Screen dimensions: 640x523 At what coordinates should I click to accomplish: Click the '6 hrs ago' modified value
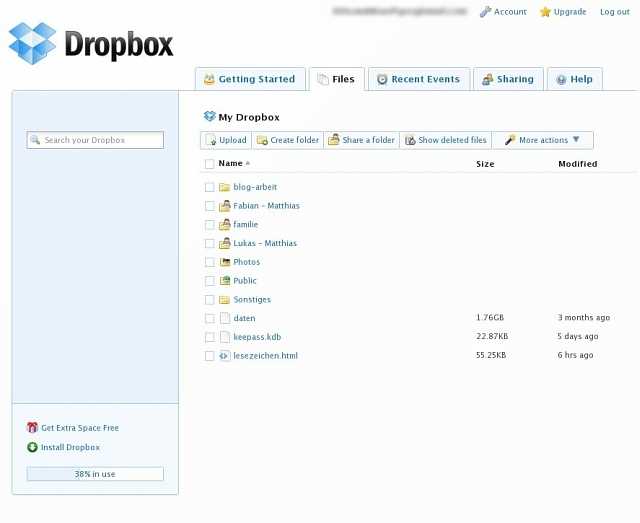click(576, 355)
